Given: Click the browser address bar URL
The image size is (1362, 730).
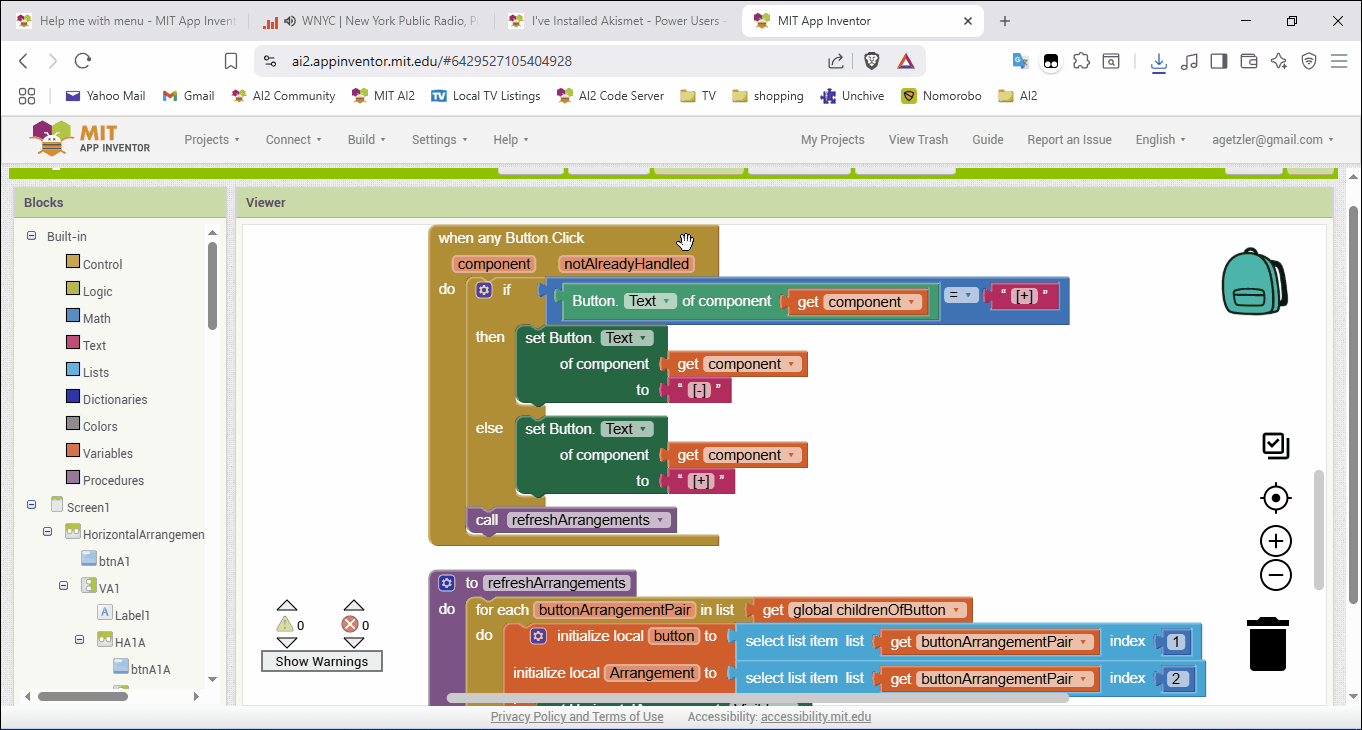Looking at the screenshot, I should [x=432, y=61].
